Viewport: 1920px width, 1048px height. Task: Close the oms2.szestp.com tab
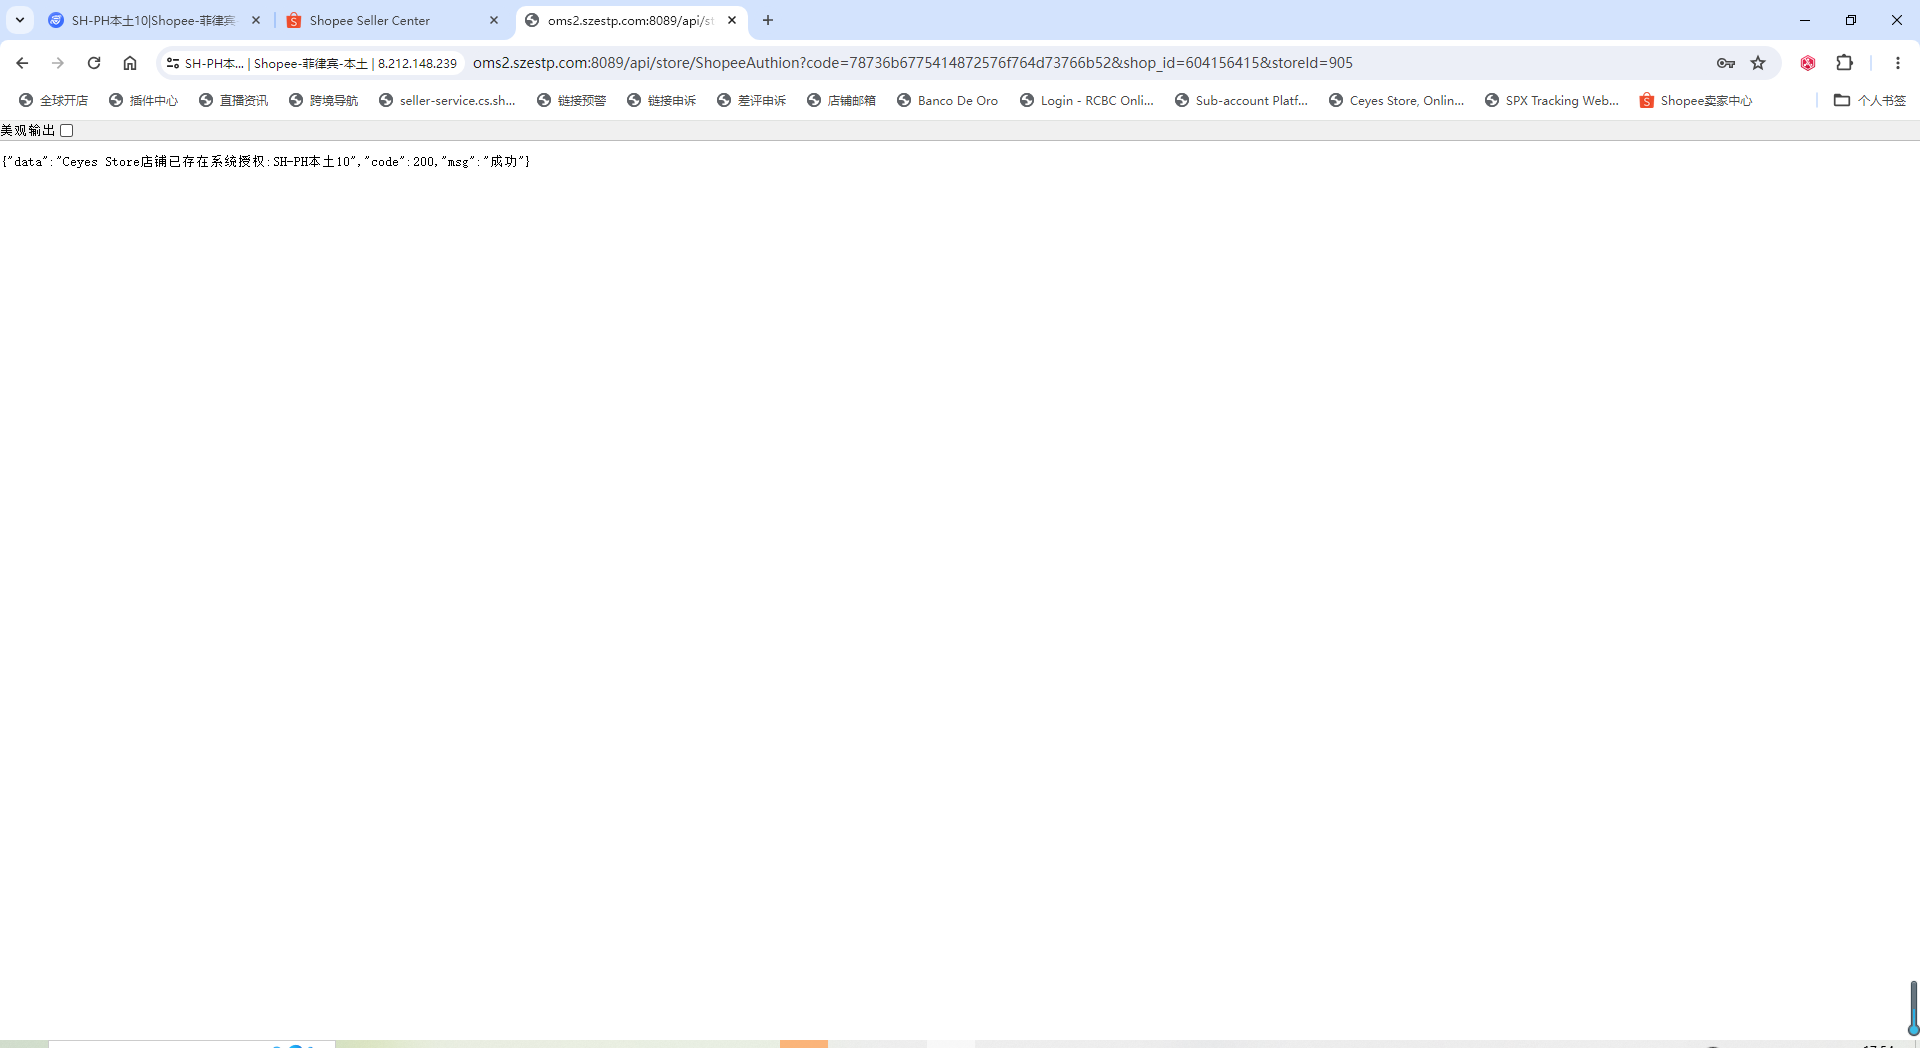click(x=732, y=20)
